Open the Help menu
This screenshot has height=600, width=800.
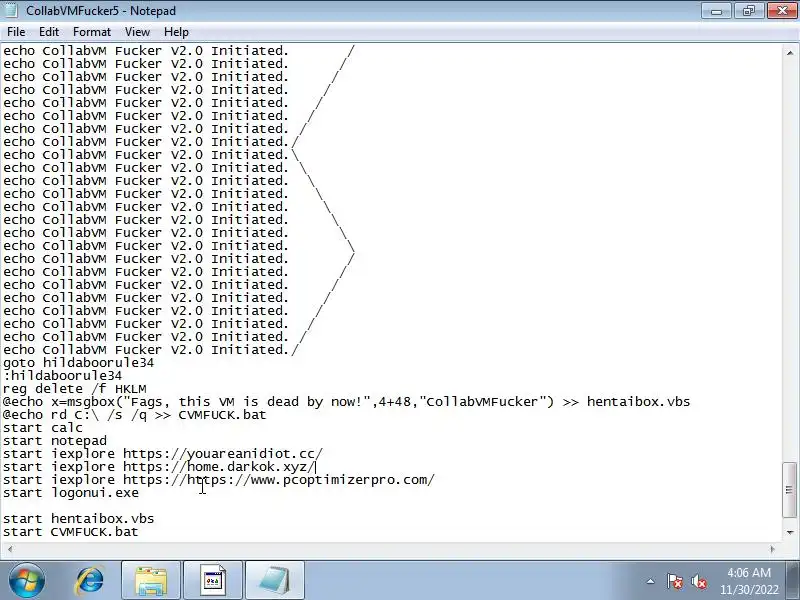(x=176, y=32)
